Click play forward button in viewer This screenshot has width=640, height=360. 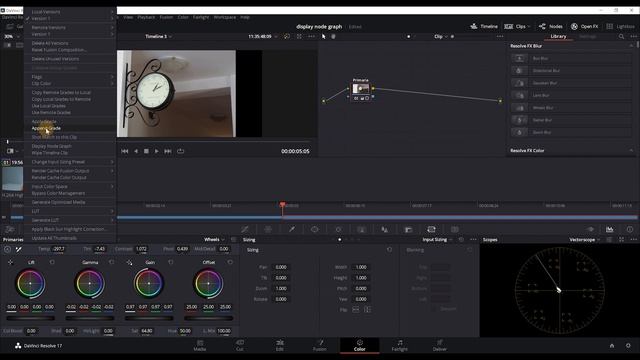[x=157, y=151]
